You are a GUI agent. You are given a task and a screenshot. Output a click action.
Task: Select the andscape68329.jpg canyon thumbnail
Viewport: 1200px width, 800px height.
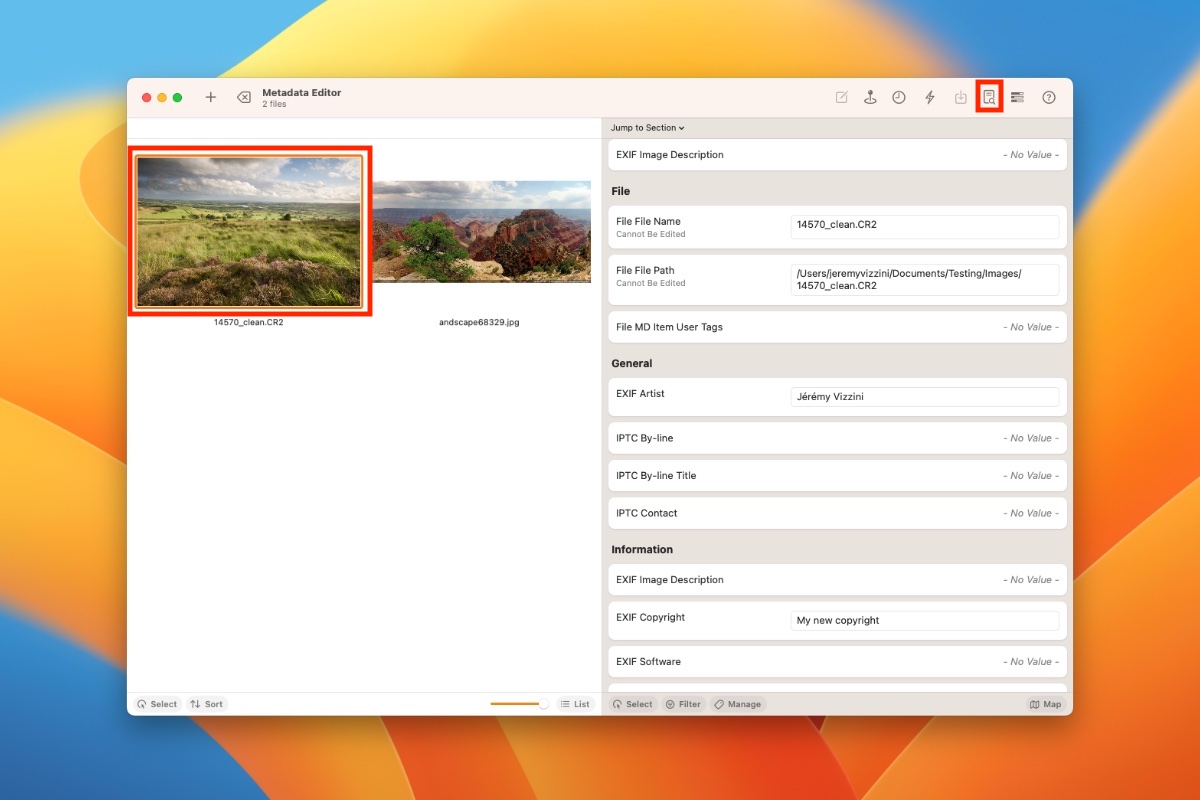482,231
